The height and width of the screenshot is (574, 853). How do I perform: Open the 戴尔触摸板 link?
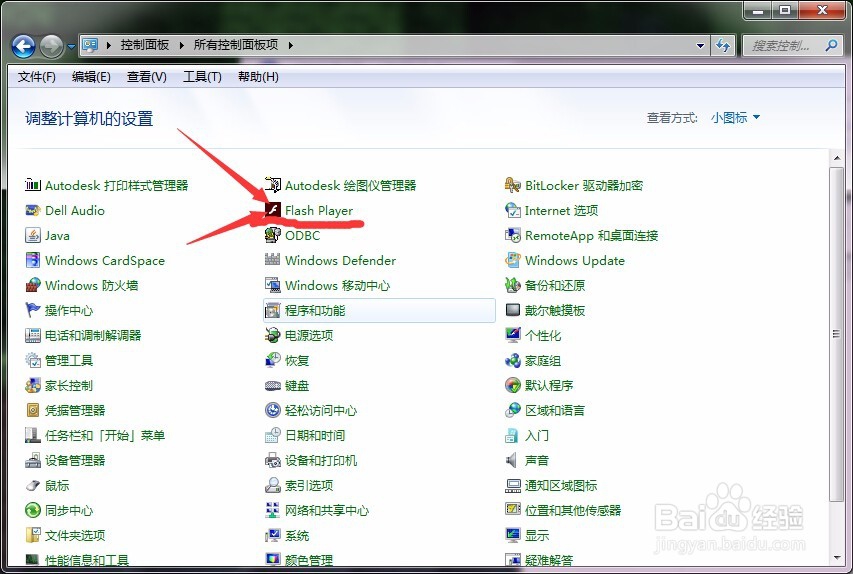tap(555, 310)
